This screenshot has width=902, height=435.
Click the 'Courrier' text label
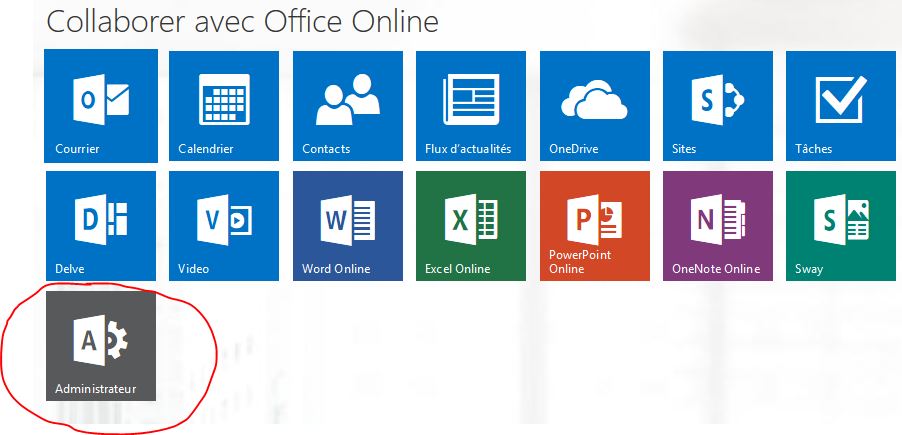tap(78, 149)
